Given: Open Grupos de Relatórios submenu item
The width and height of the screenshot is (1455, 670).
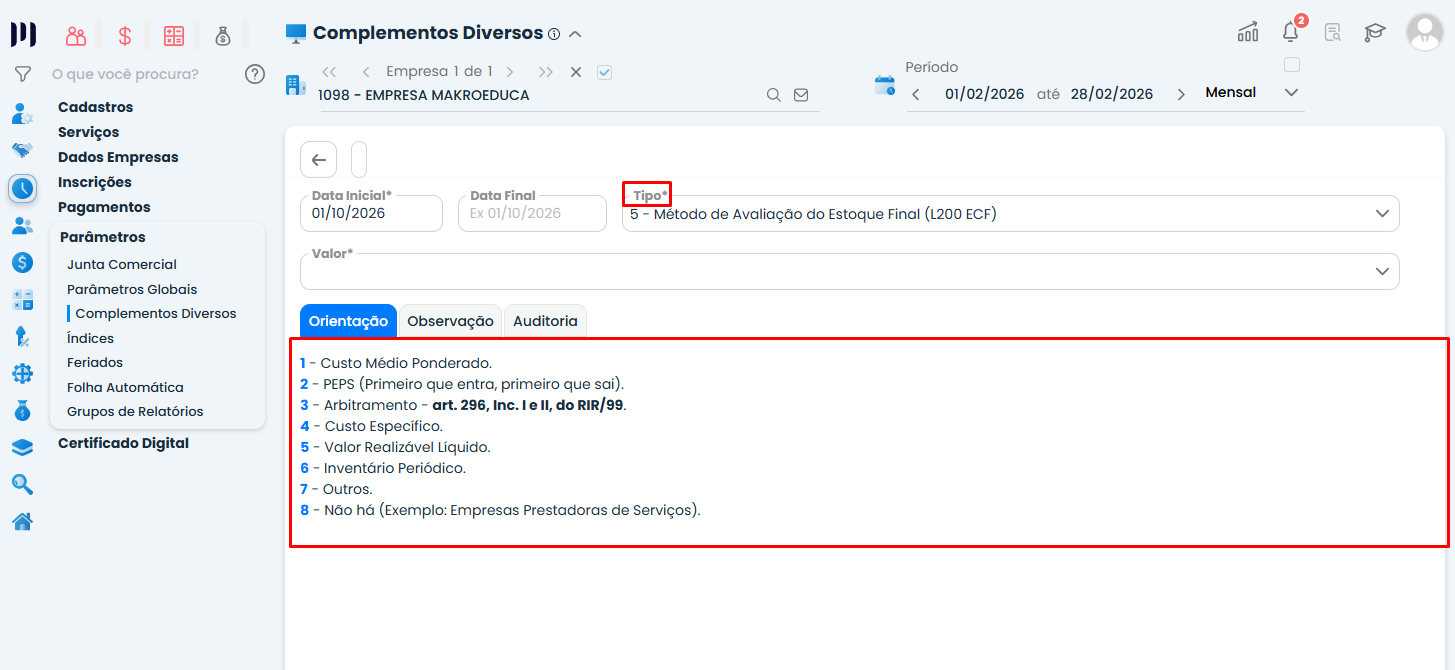Looking at the screenshot, I should pos(135,412).
